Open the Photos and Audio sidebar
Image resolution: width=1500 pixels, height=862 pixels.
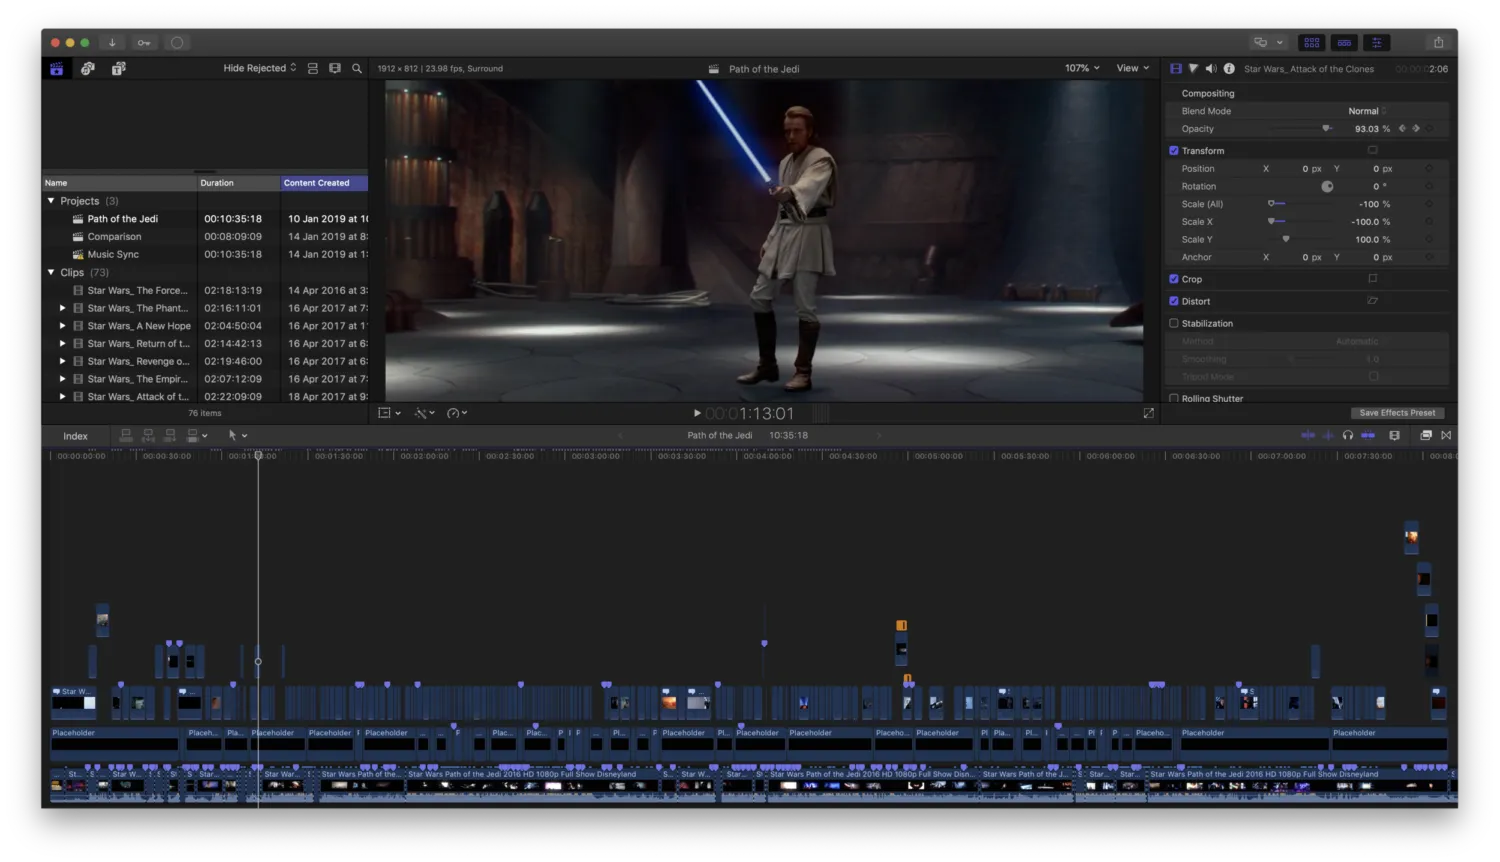click(88, 68)
